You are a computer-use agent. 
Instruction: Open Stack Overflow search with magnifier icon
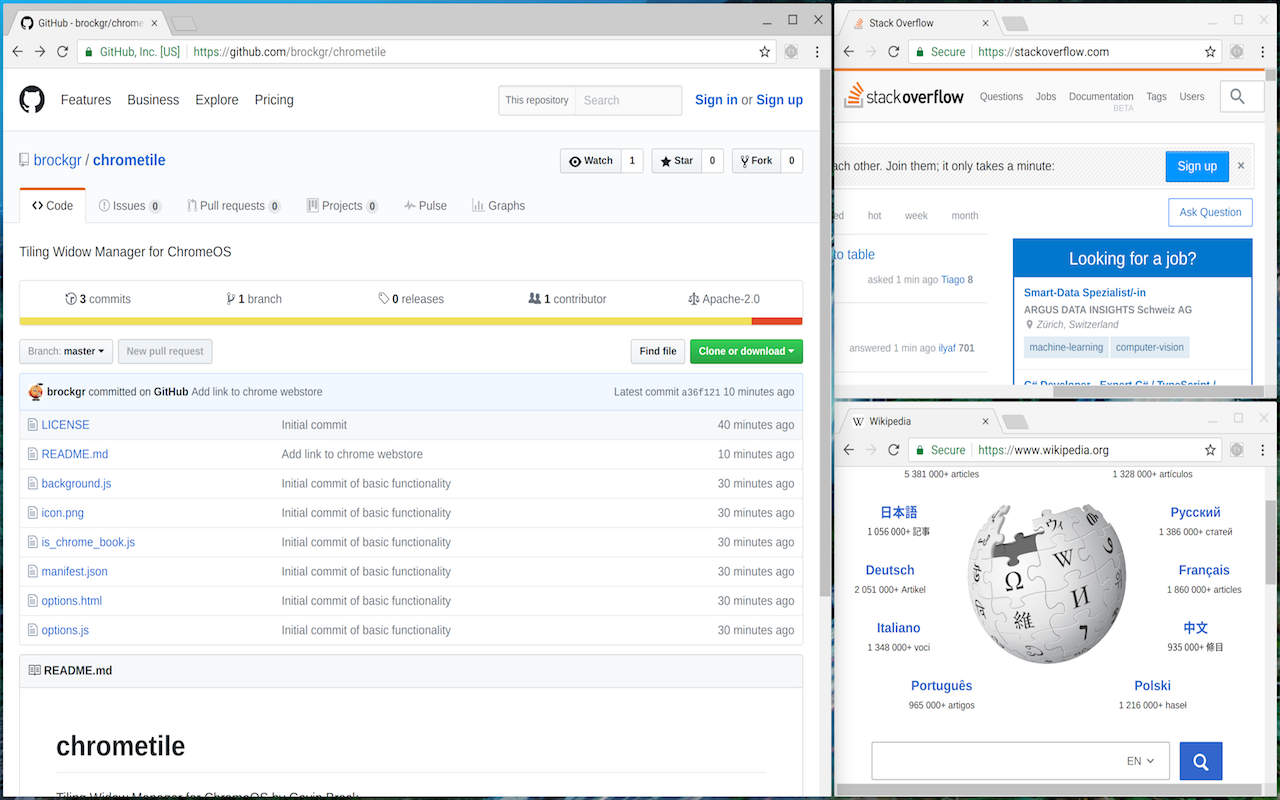point(1240,96)
